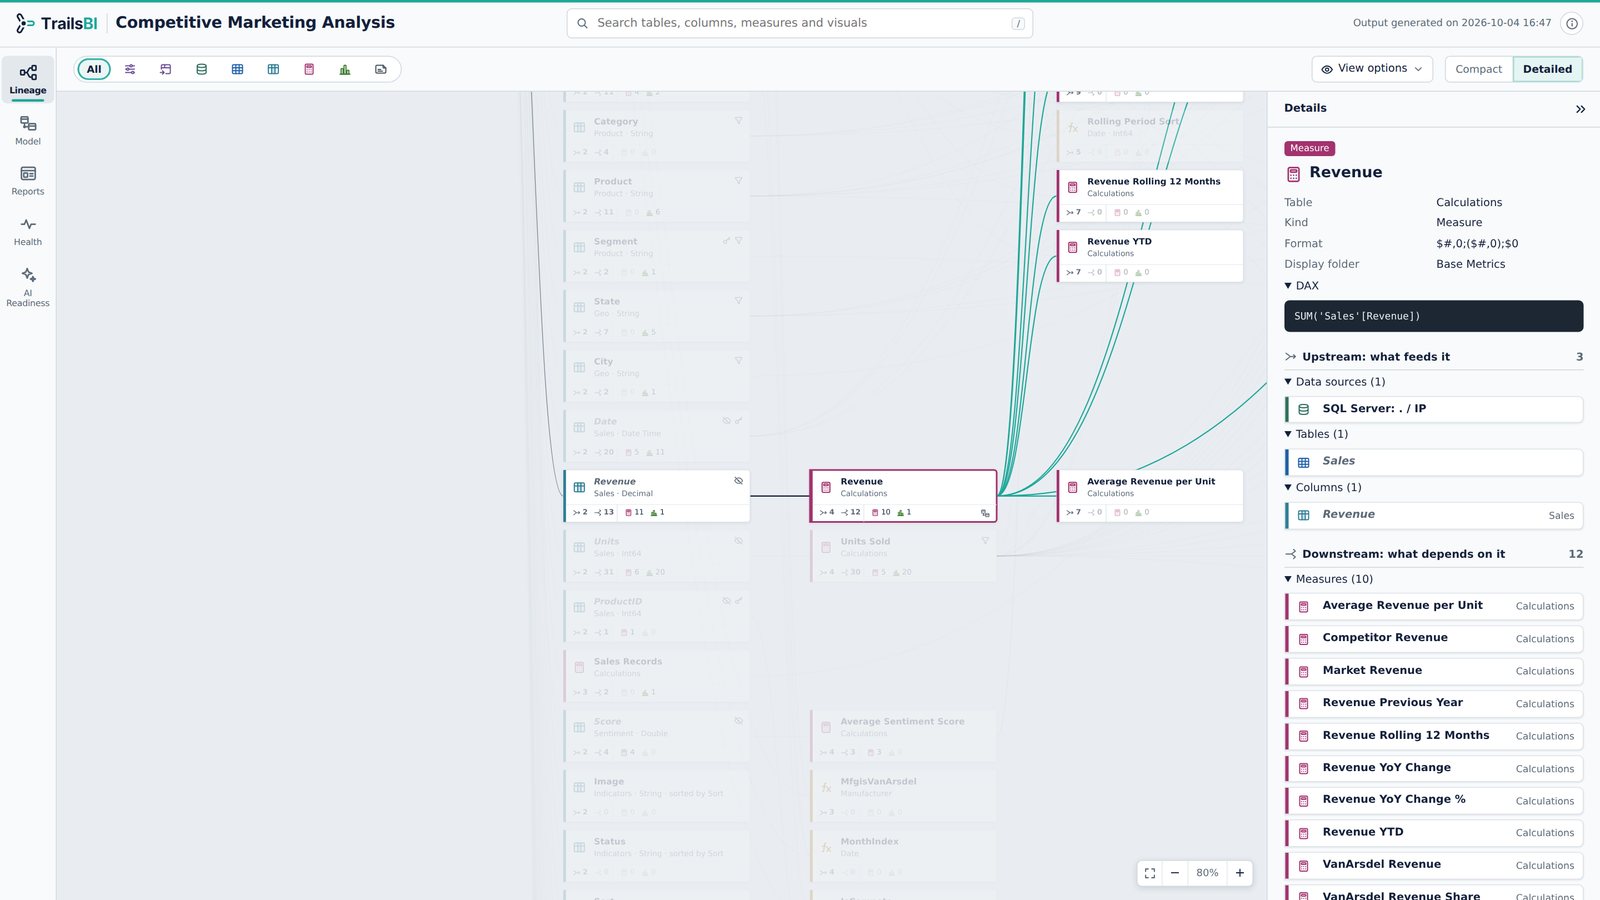Select Competitor Revenue measure
This screenshot has height=900, width=1600.
[x=1434, y=638]
